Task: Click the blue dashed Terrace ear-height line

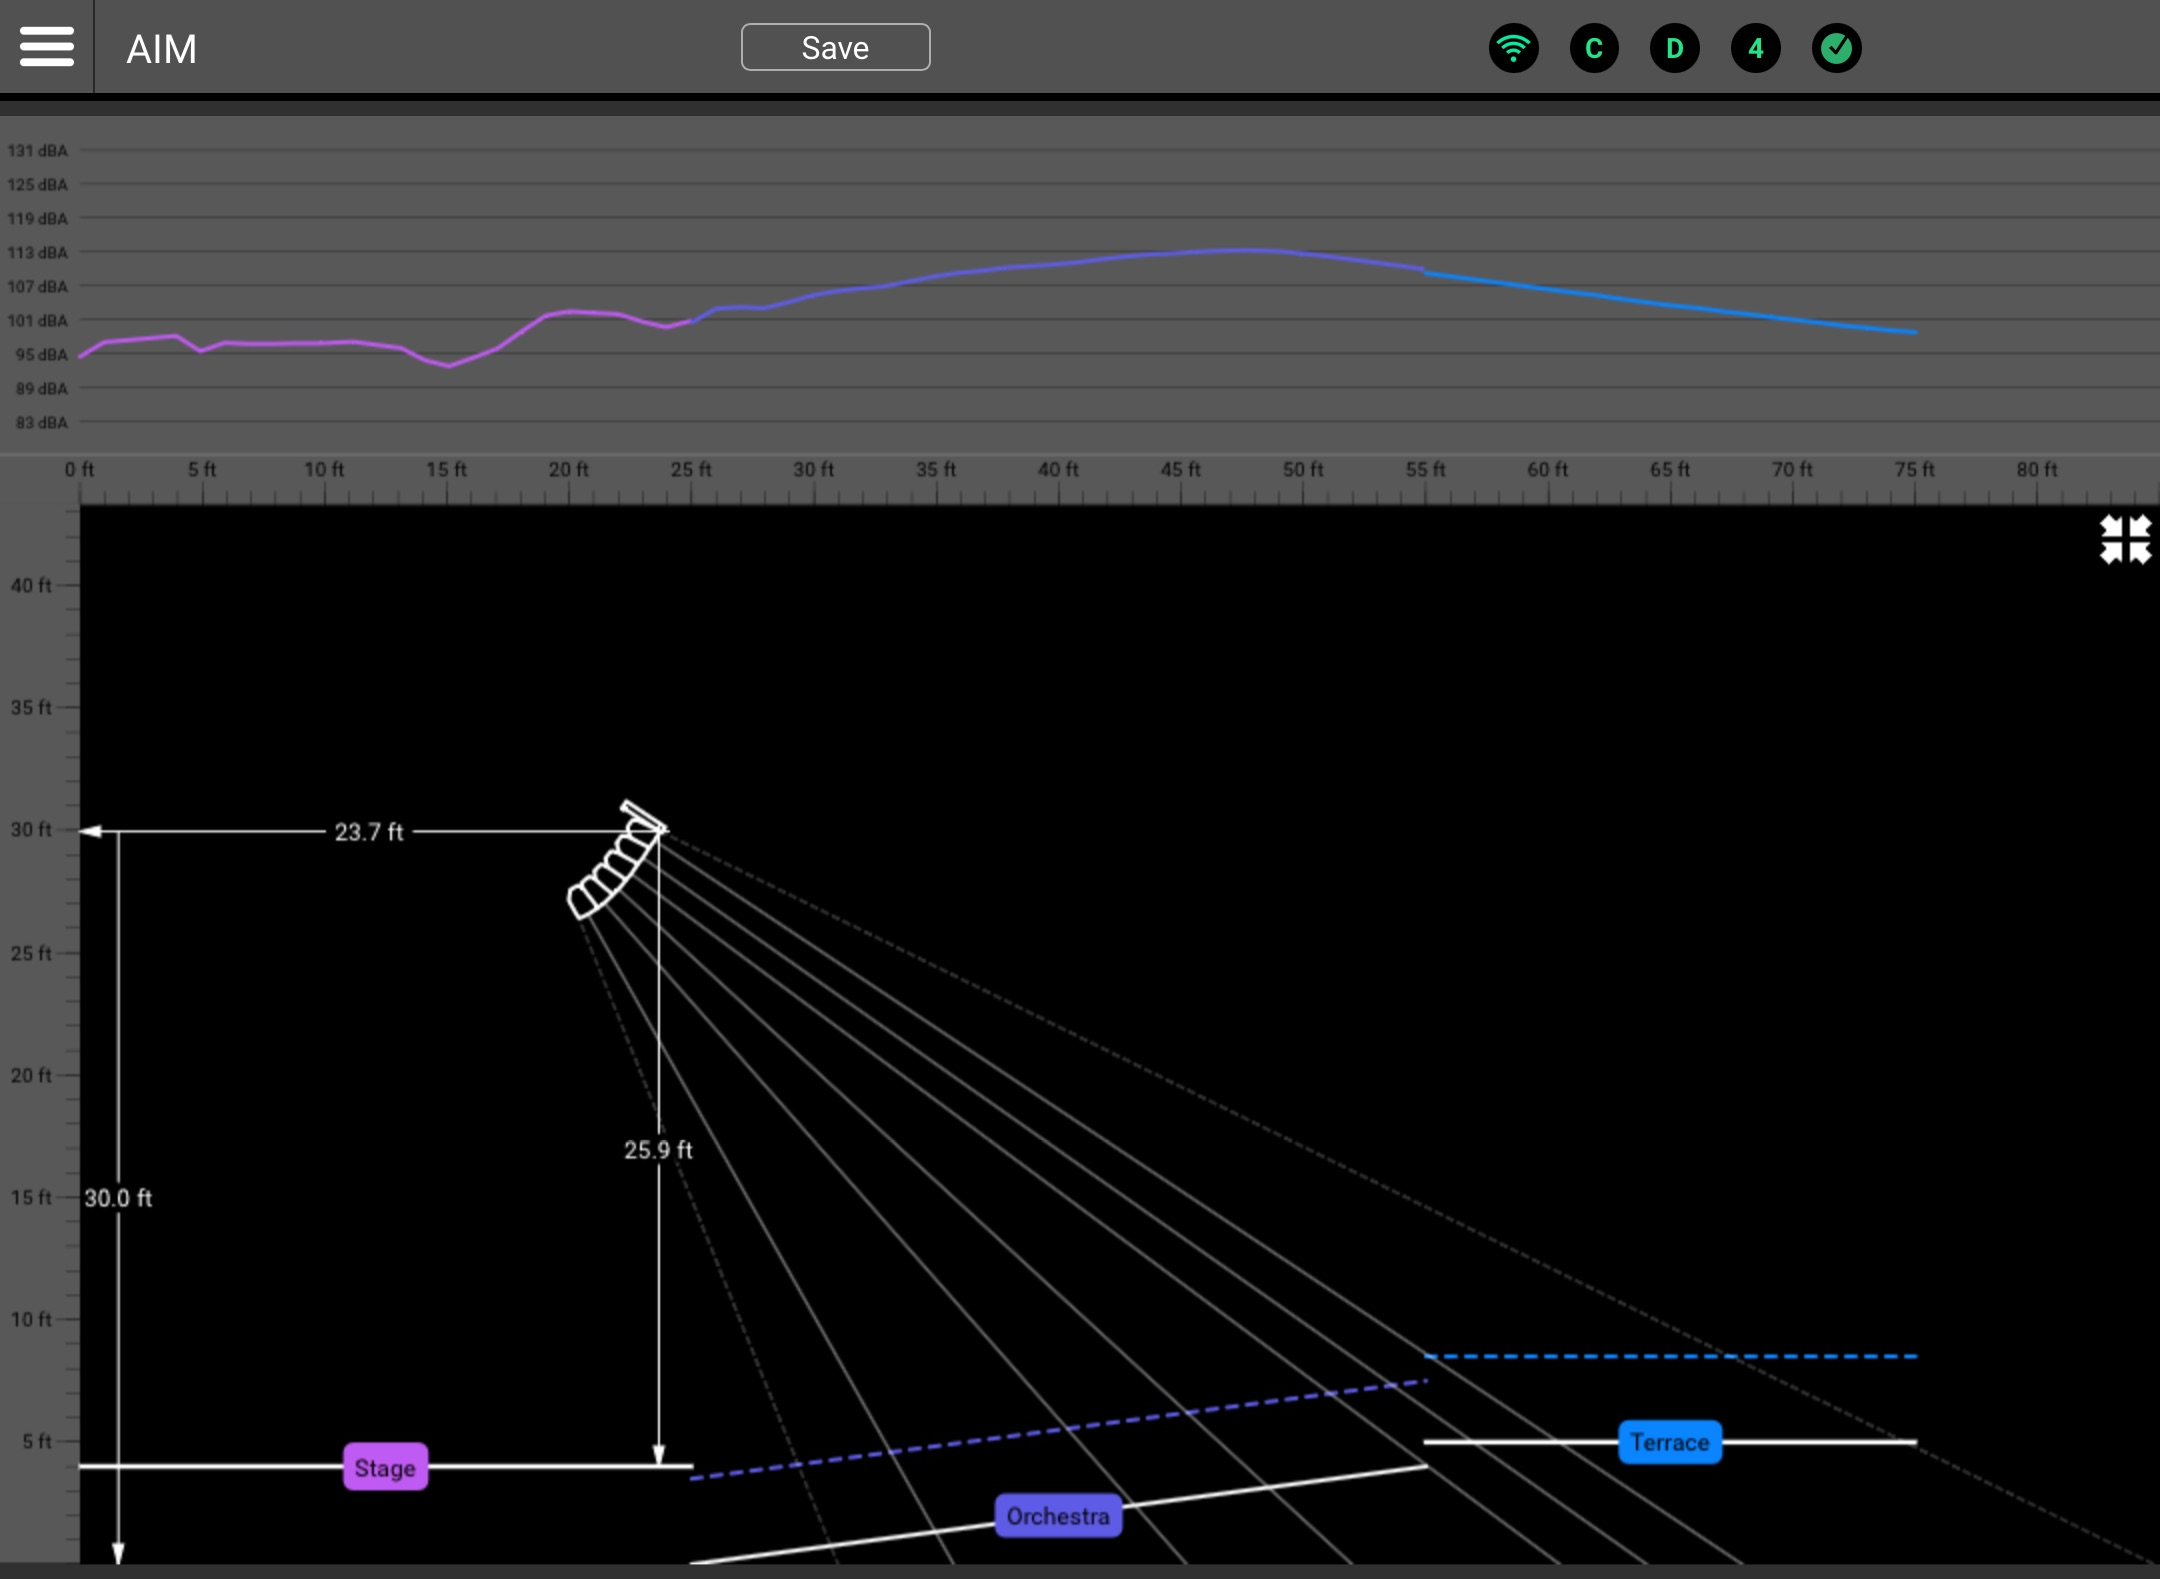Action: [x=1670, y=1356]
